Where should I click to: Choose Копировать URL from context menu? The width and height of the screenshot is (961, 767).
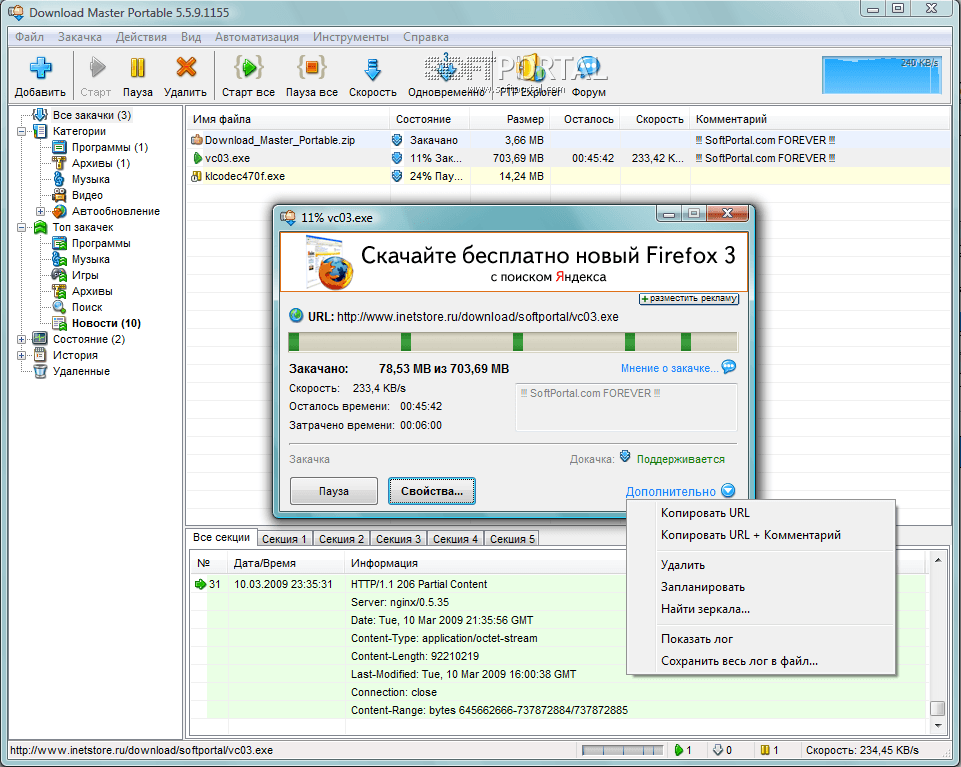click(x=761, y=513)
